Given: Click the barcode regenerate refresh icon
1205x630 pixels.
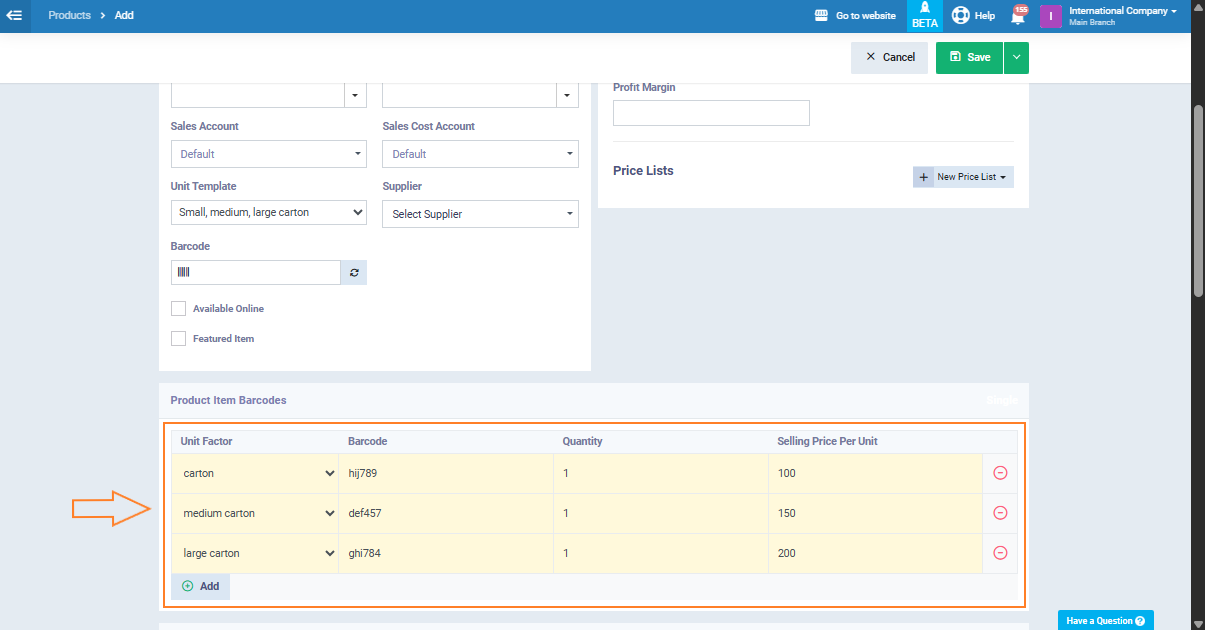Looking at the screenshot, I should coord(354,273).
